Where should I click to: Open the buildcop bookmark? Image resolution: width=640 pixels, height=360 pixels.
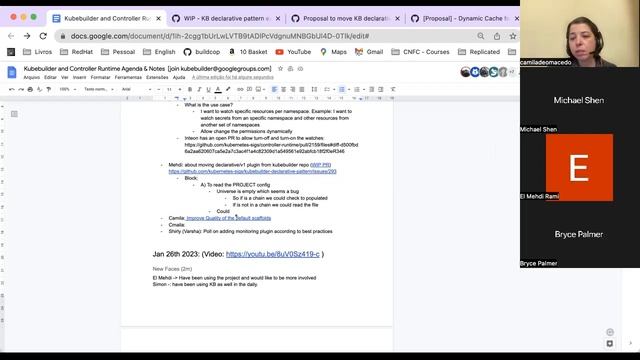click(x=202, y=52)
